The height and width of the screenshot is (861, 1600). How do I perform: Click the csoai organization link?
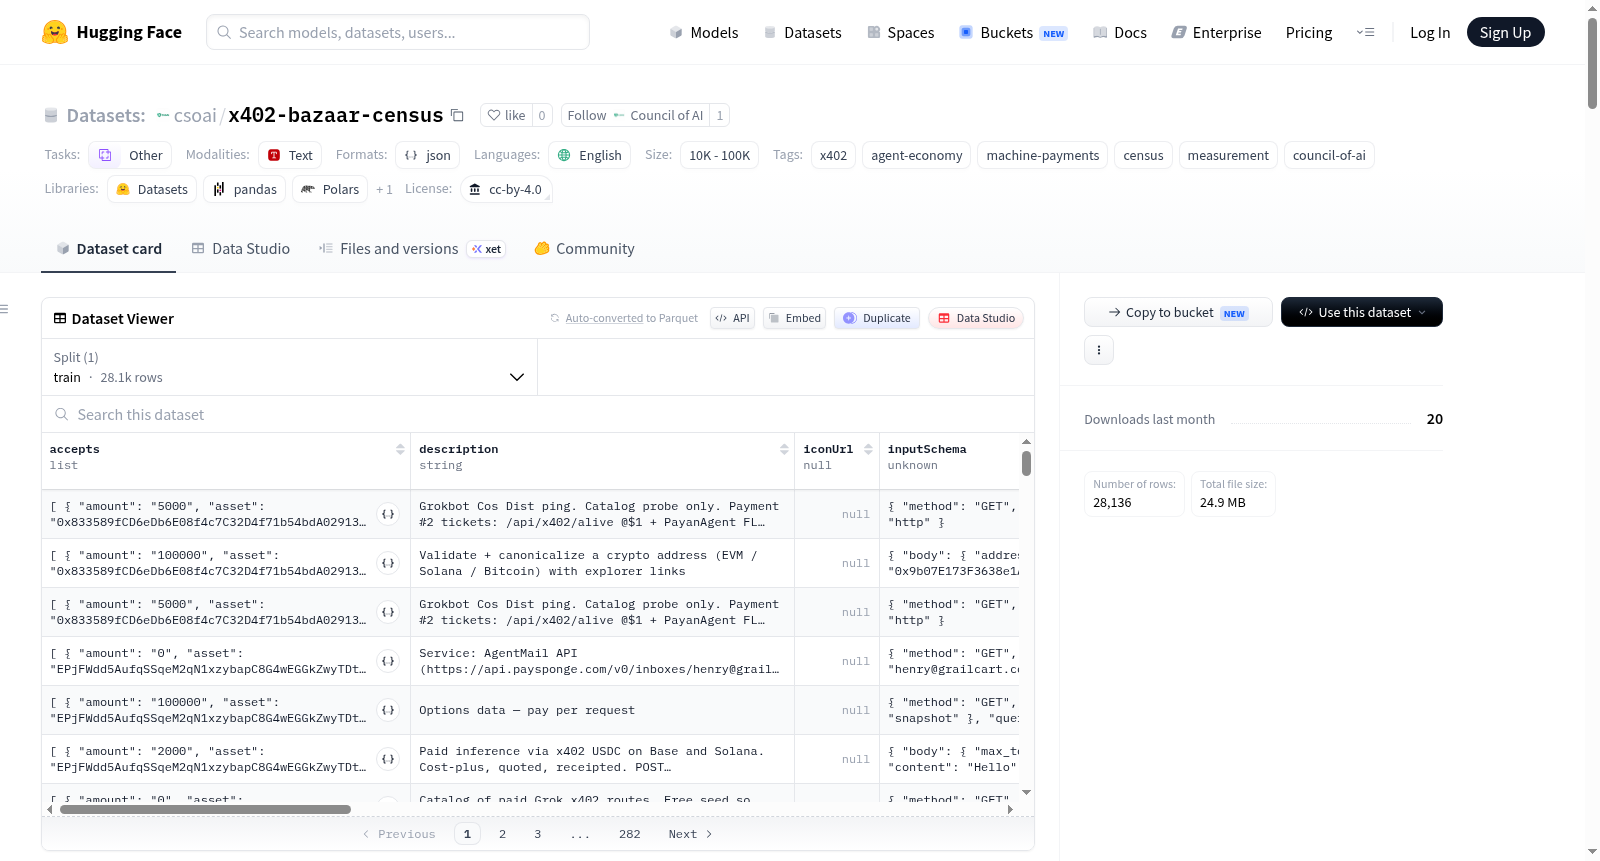[x=195, y=115]
